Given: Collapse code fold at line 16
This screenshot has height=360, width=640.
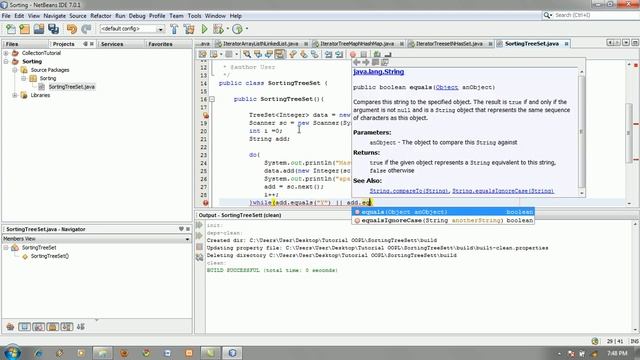Looking at the screenshot, I should [212, 99].
